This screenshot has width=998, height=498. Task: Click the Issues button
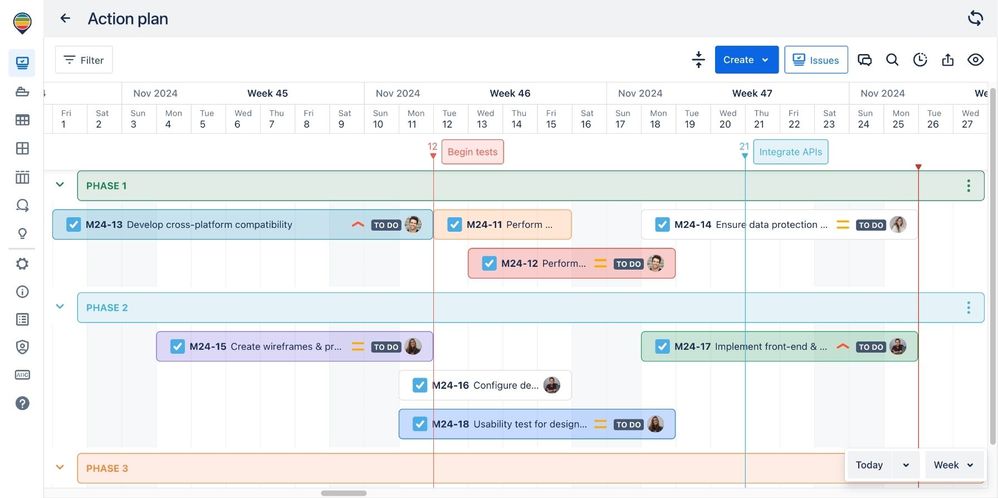pyautogui.click(x=816, y=60)
